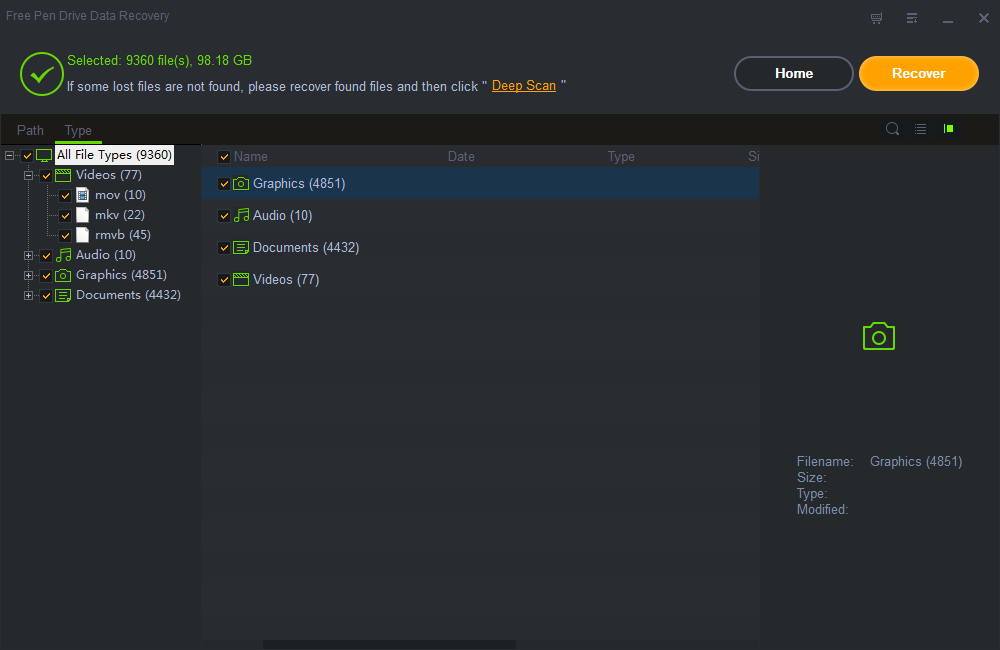Screen dimensions: 1000x650
Task: Collapse the Videos tree node
Action: point(29,175)
